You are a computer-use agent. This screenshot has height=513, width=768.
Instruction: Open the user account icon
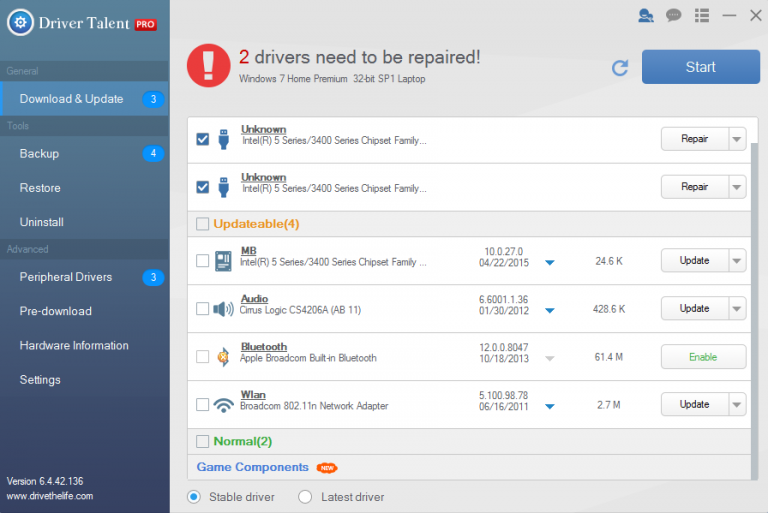pyautogui.click(x=646, y=15)
